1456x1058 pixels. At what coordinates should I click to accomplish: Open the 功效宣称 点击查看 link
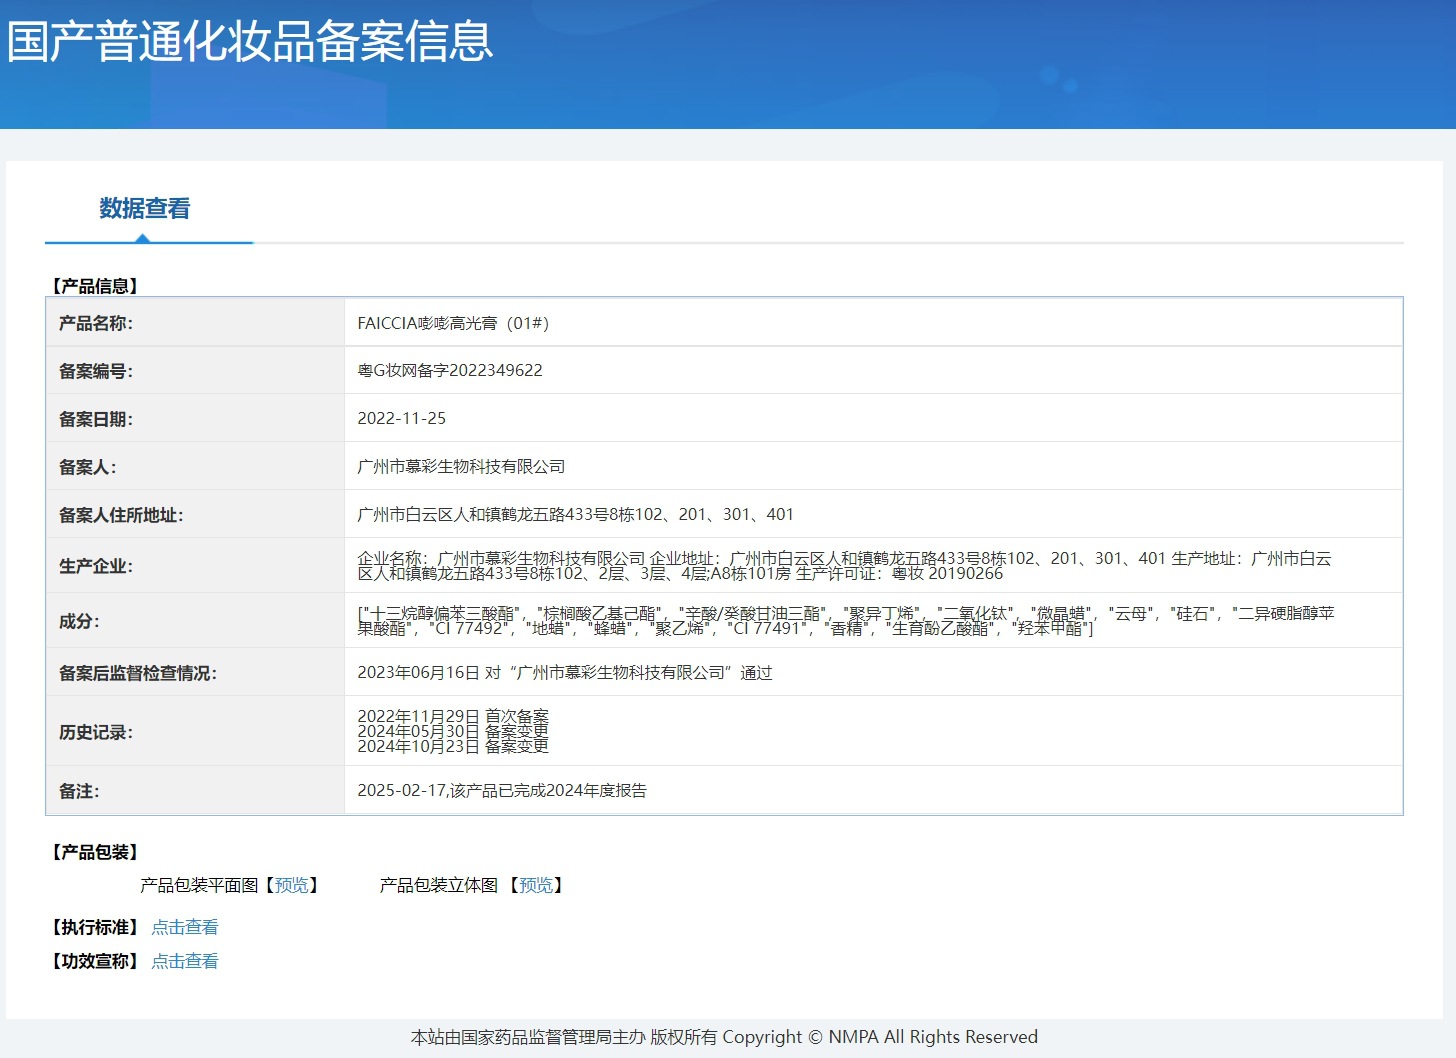(x=185, y=961)
